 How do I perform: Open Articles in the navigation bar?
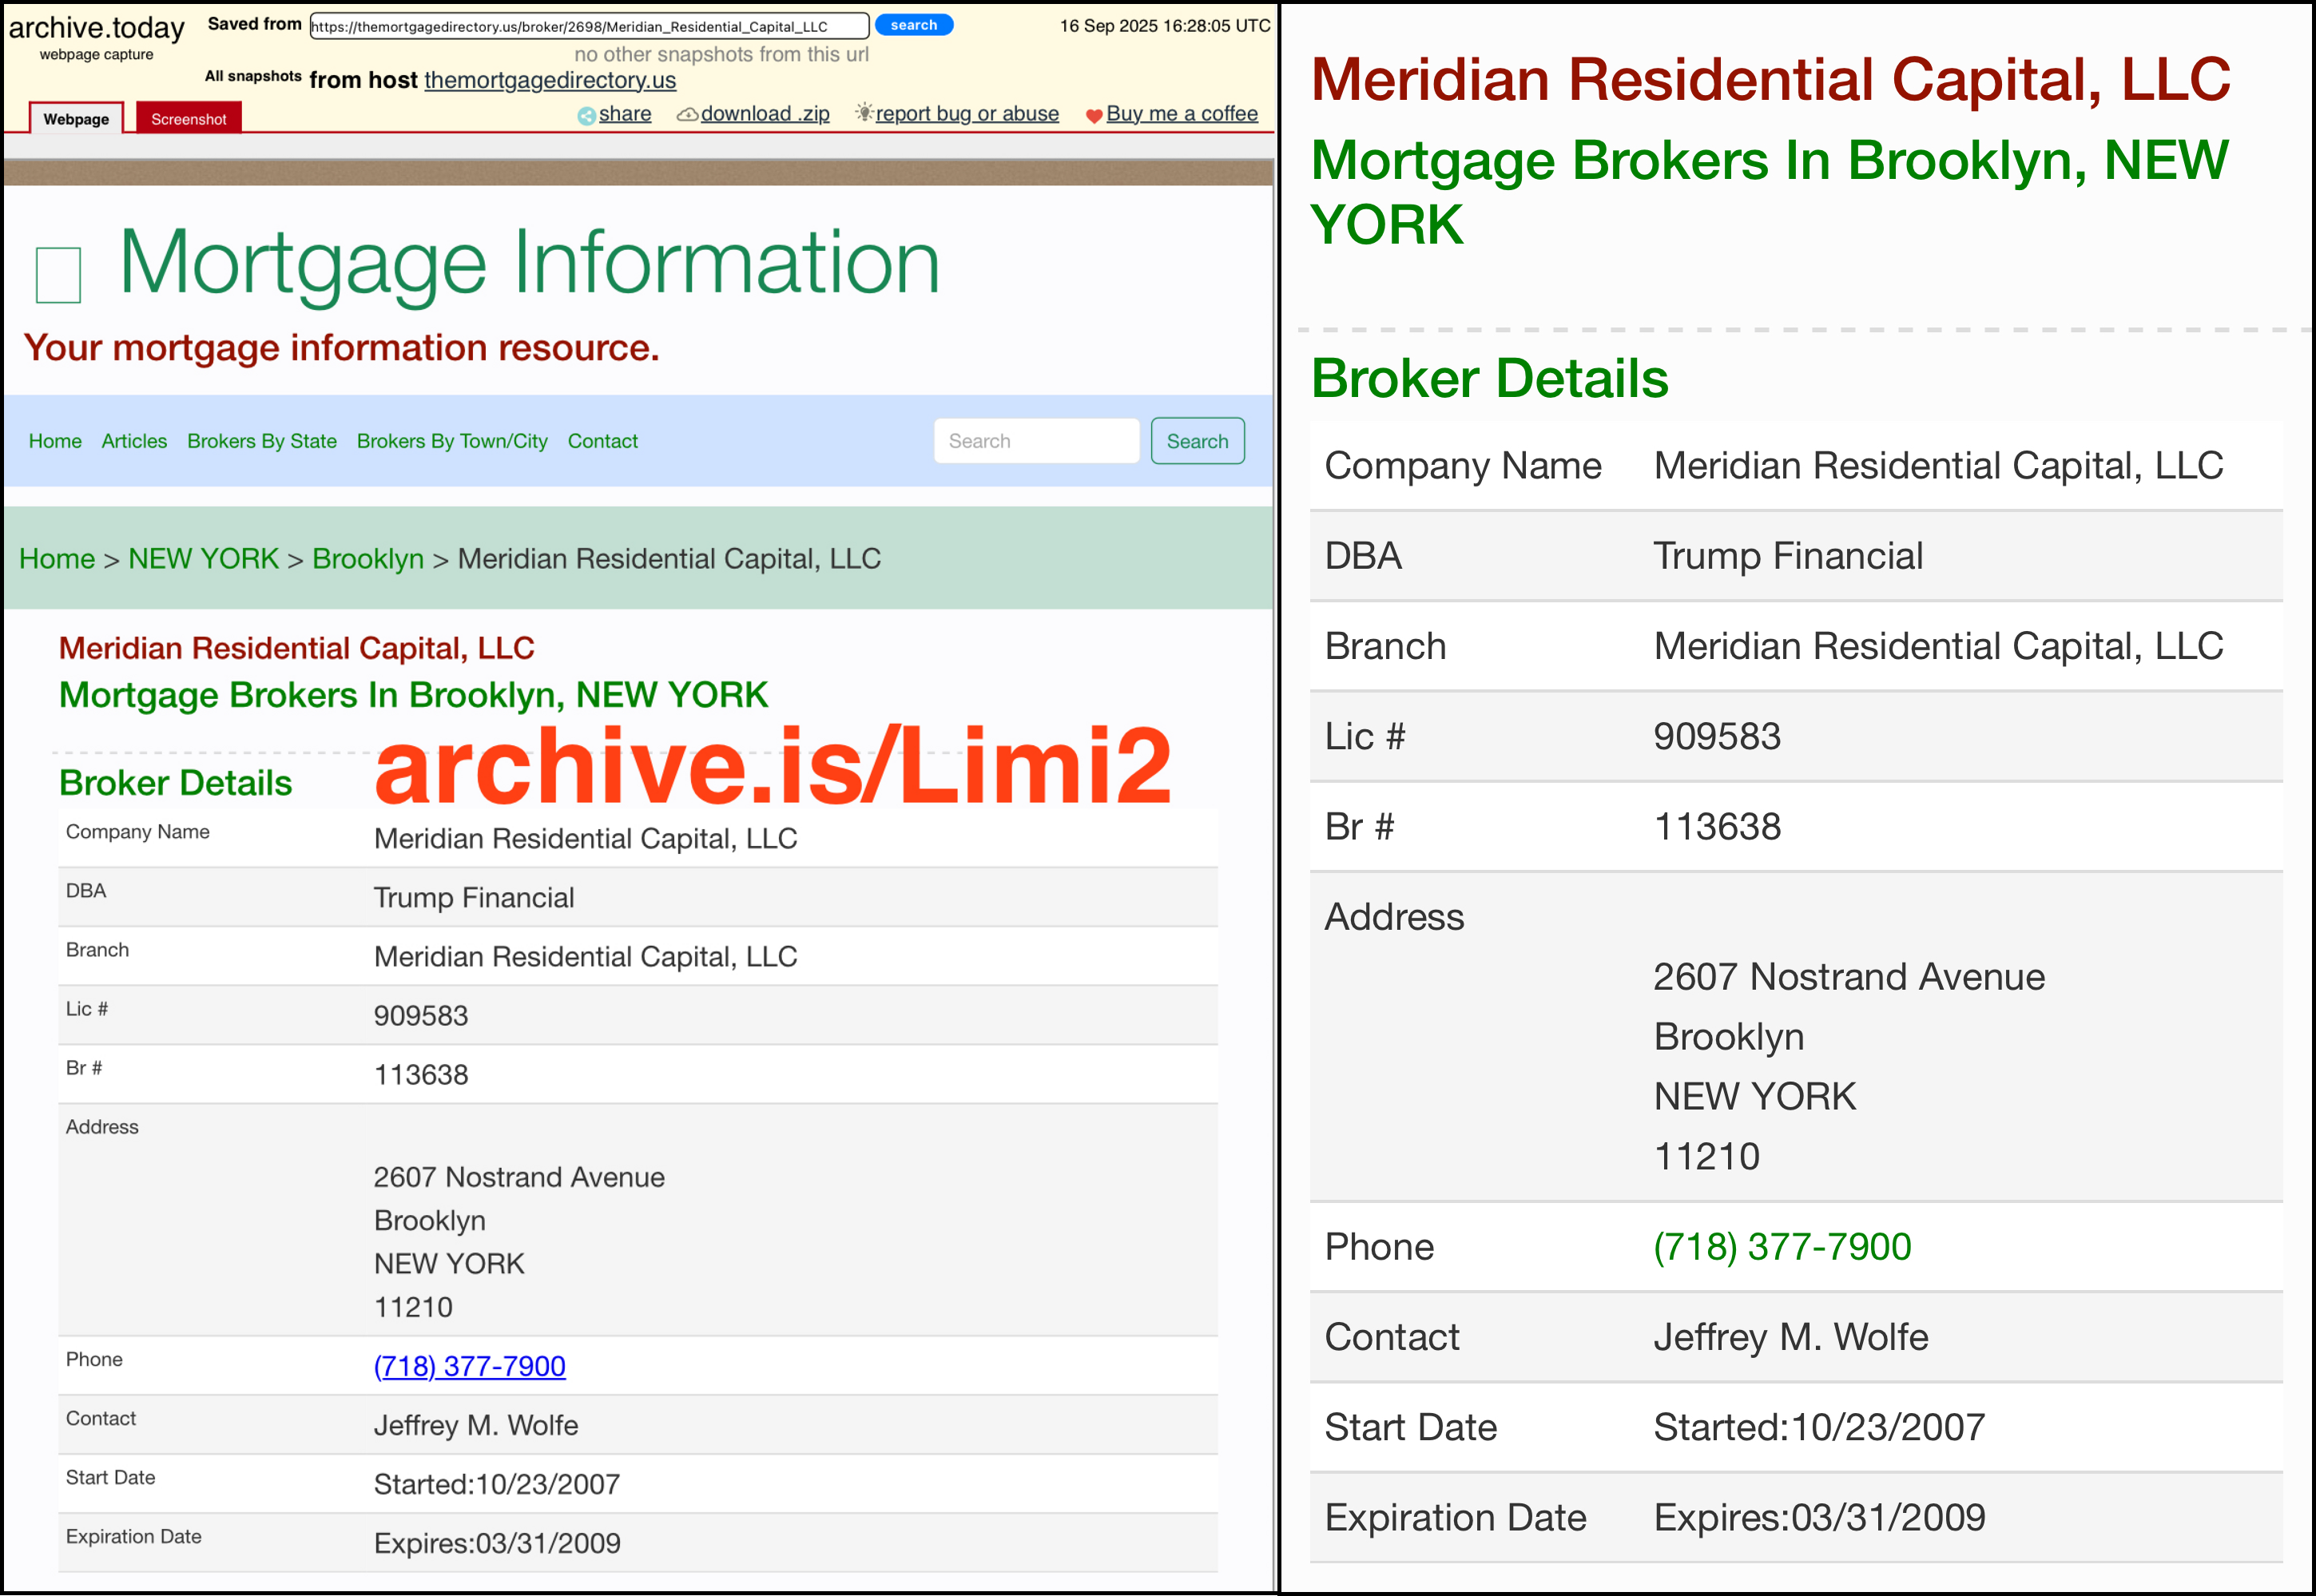[x=134, y=441]
